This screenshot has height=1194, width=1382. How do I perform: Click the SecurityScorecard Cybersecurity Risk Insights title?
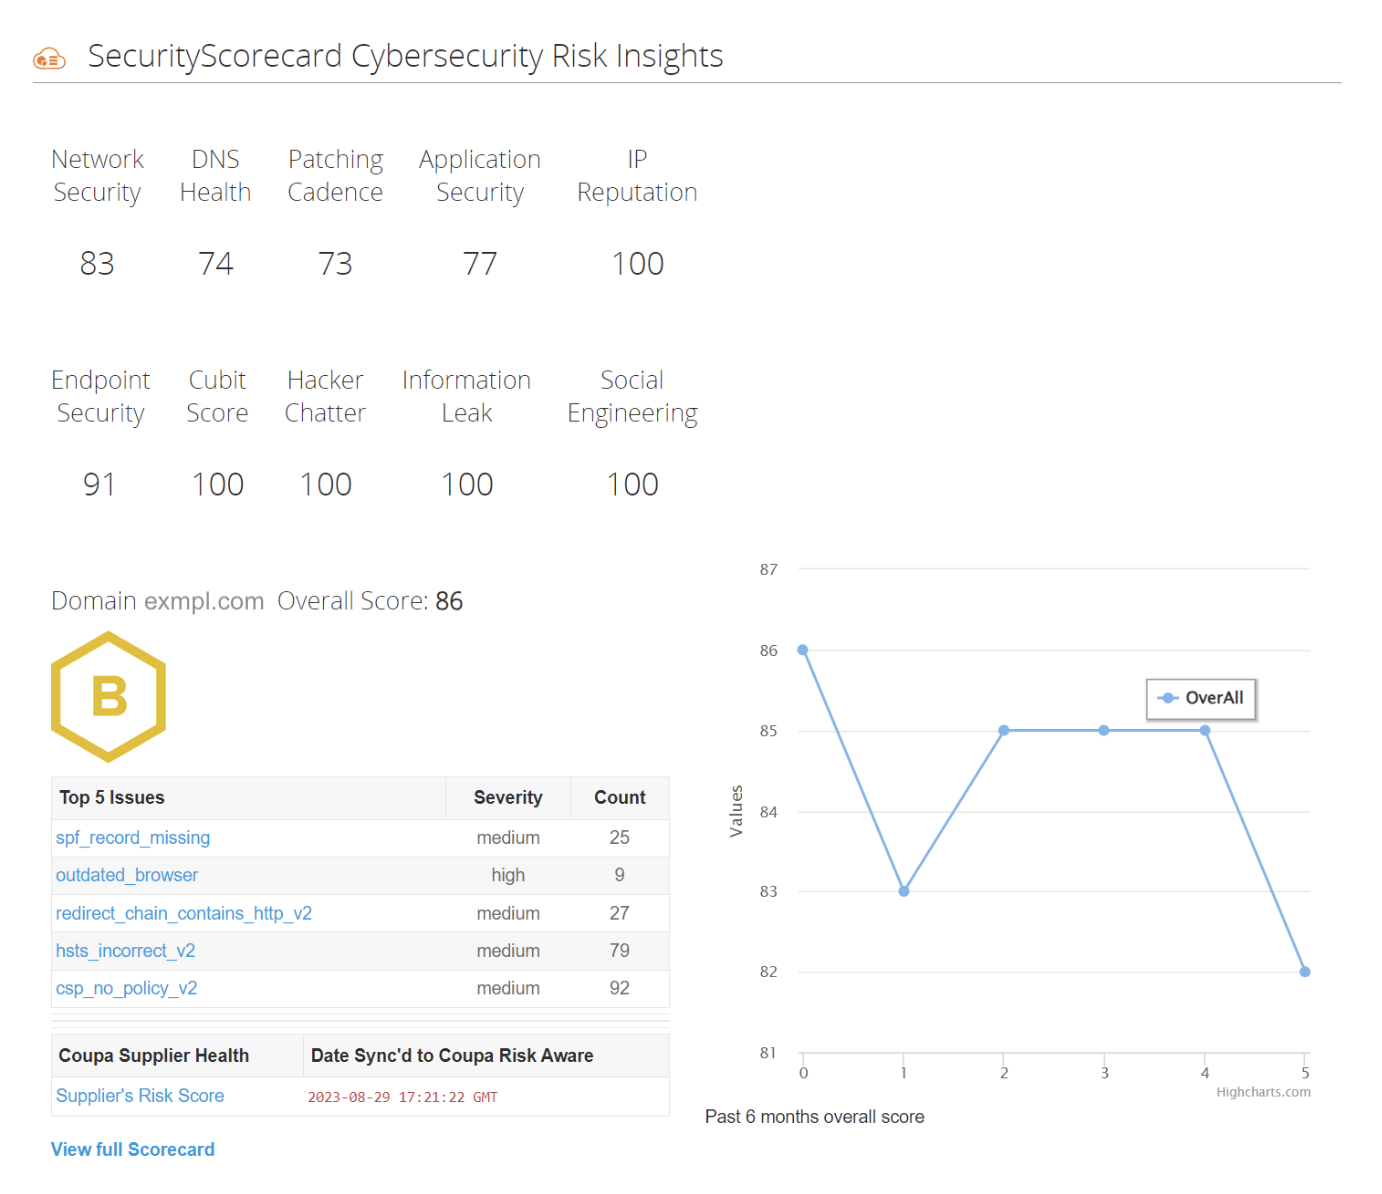pyautogui.click(x=405, y=56)
